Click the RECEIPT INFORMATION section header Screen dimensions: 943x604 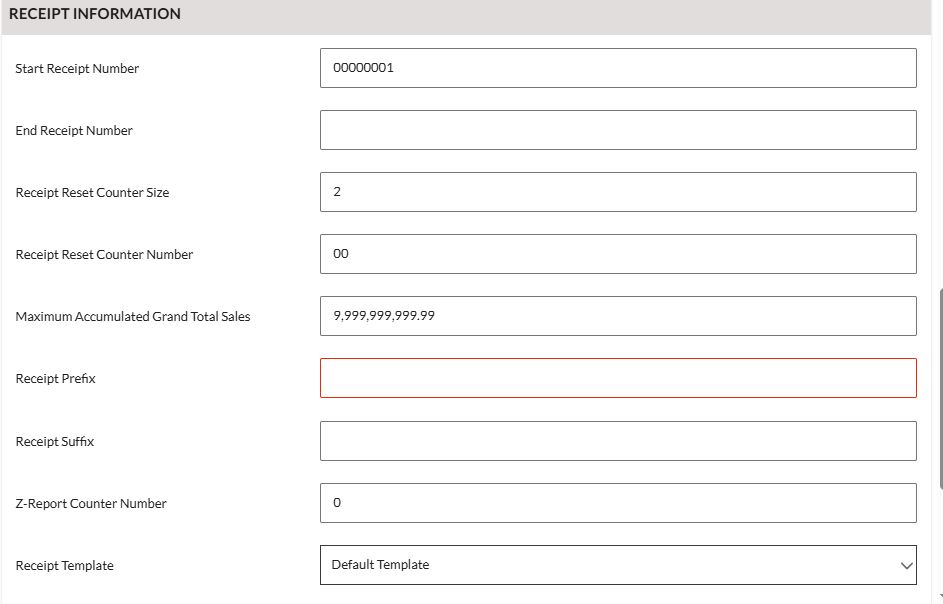click(95, 14)
